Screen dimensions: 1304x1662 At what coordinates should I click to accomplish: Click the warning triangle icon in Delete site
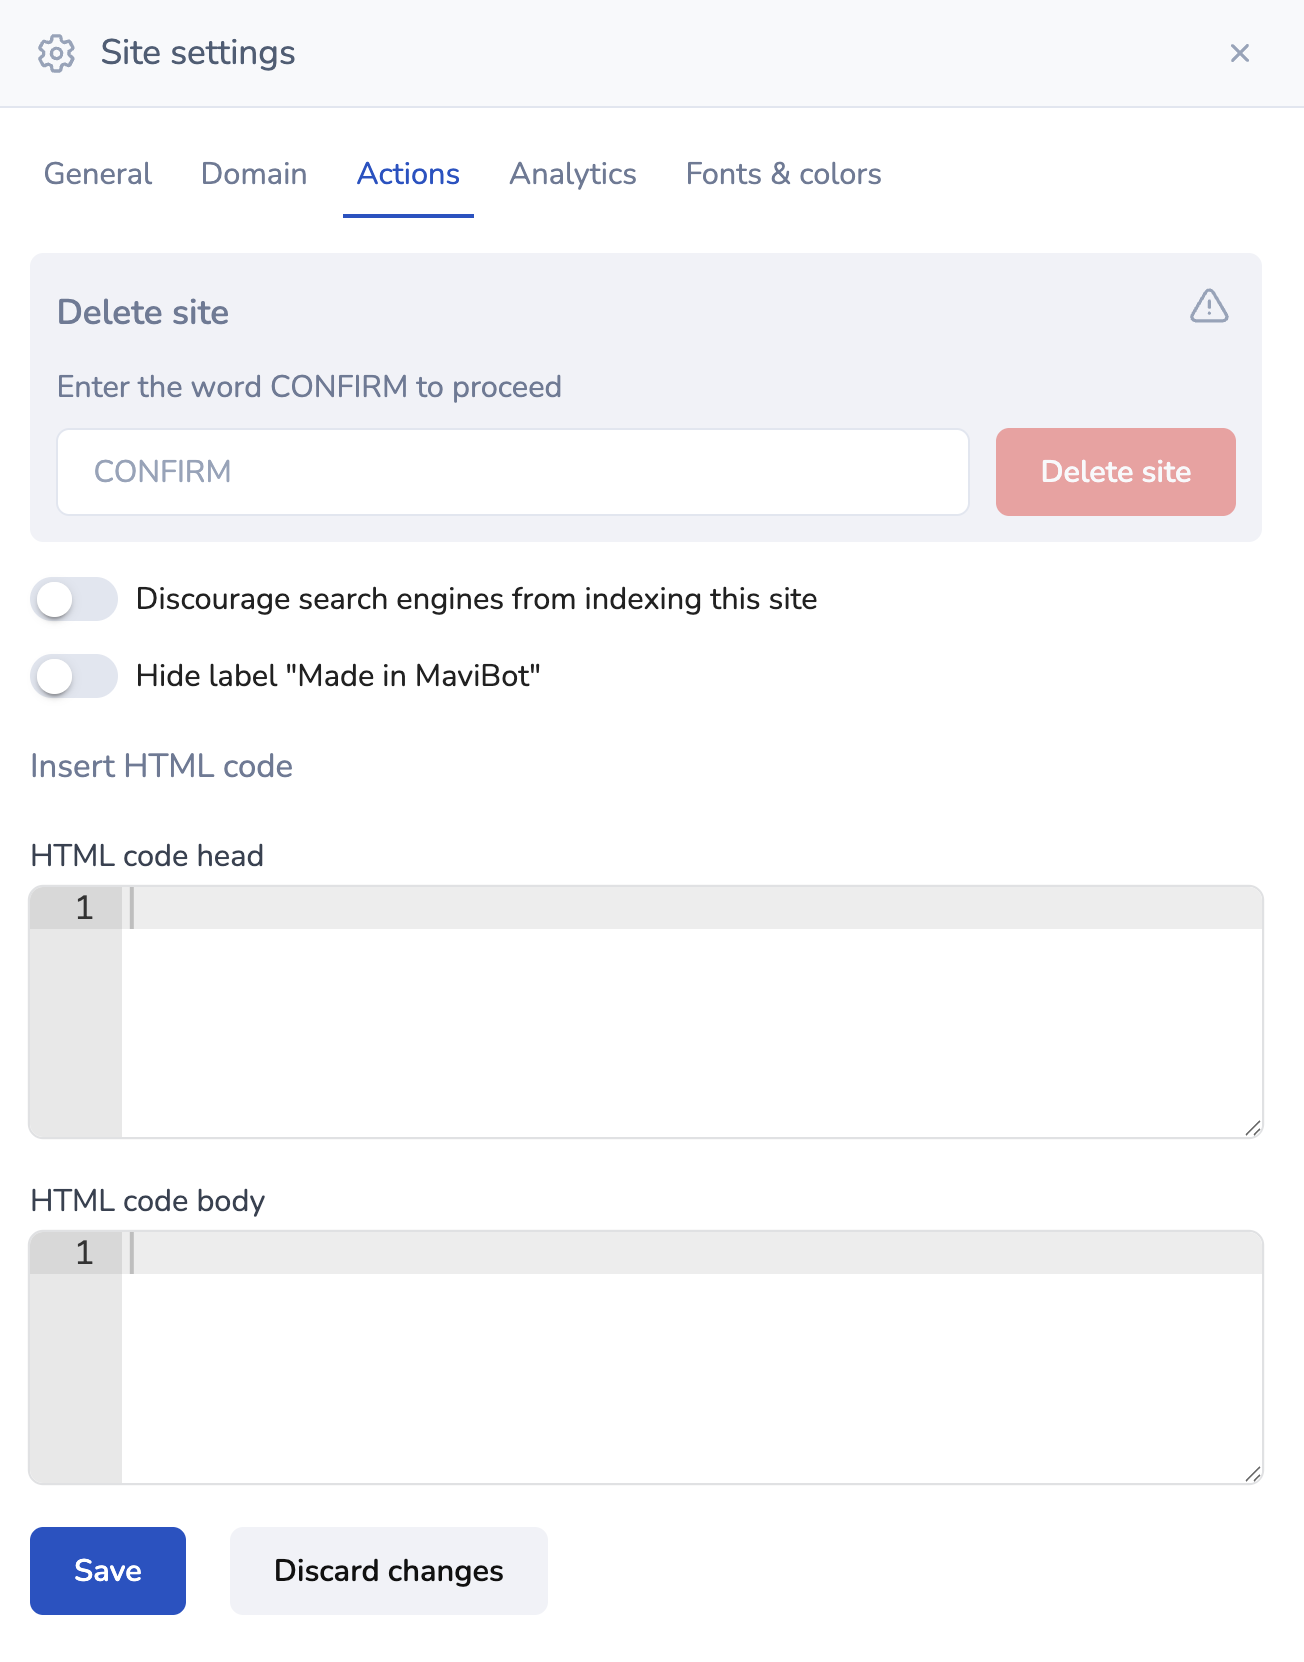pyautogui.click(x=1208, y=306)
